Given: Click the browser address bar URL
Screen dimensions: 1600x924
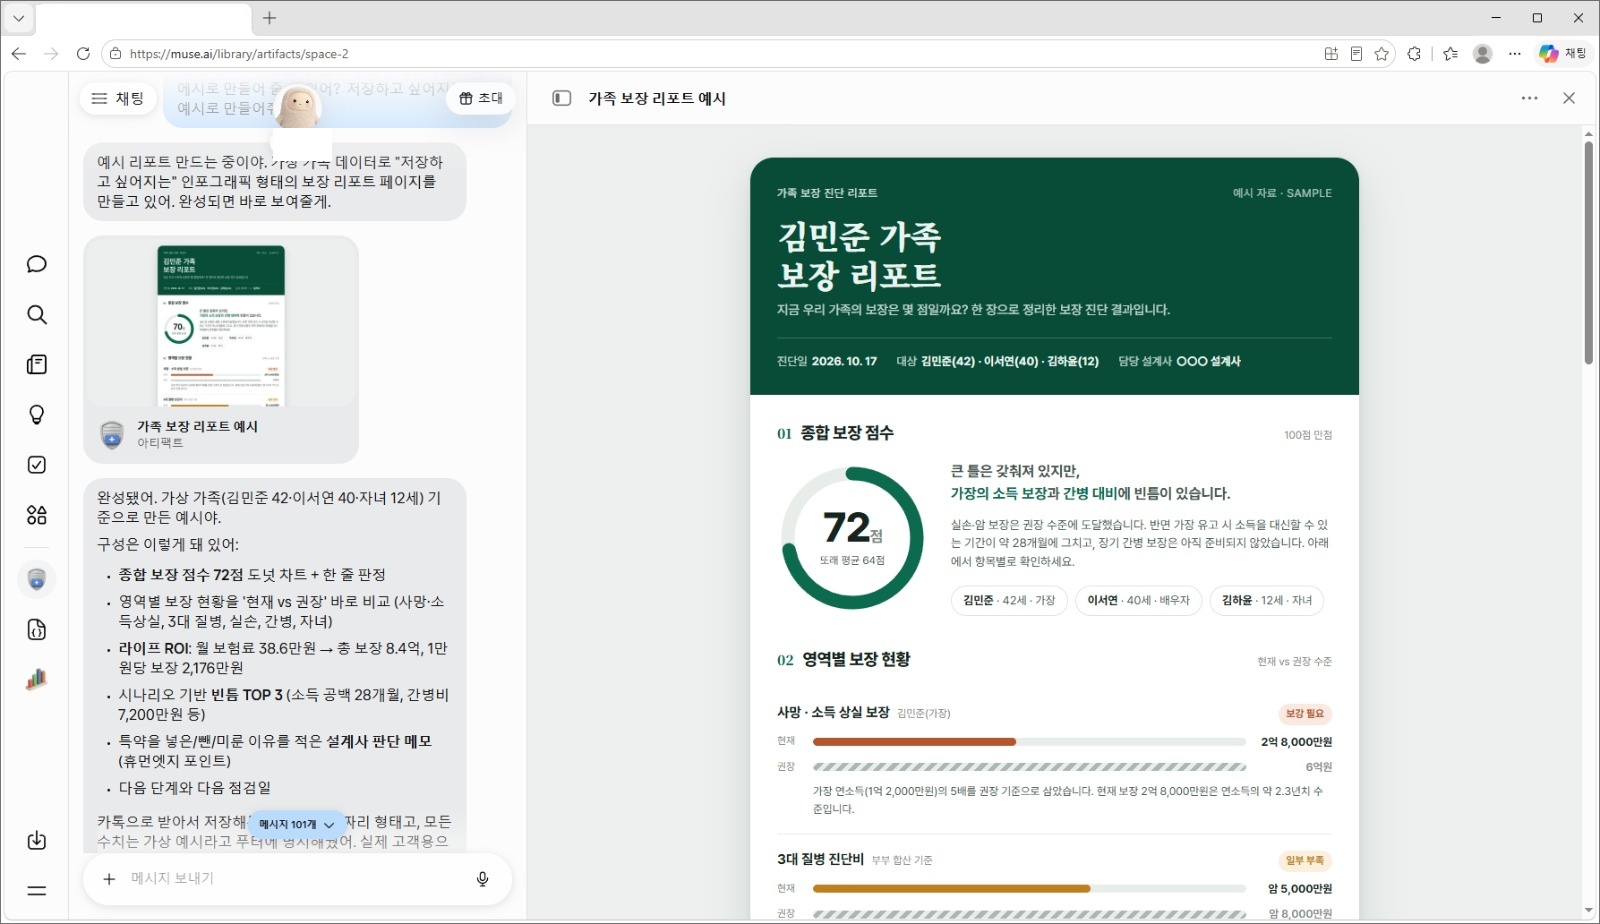Looking at the screenshot, I should 239,54.
